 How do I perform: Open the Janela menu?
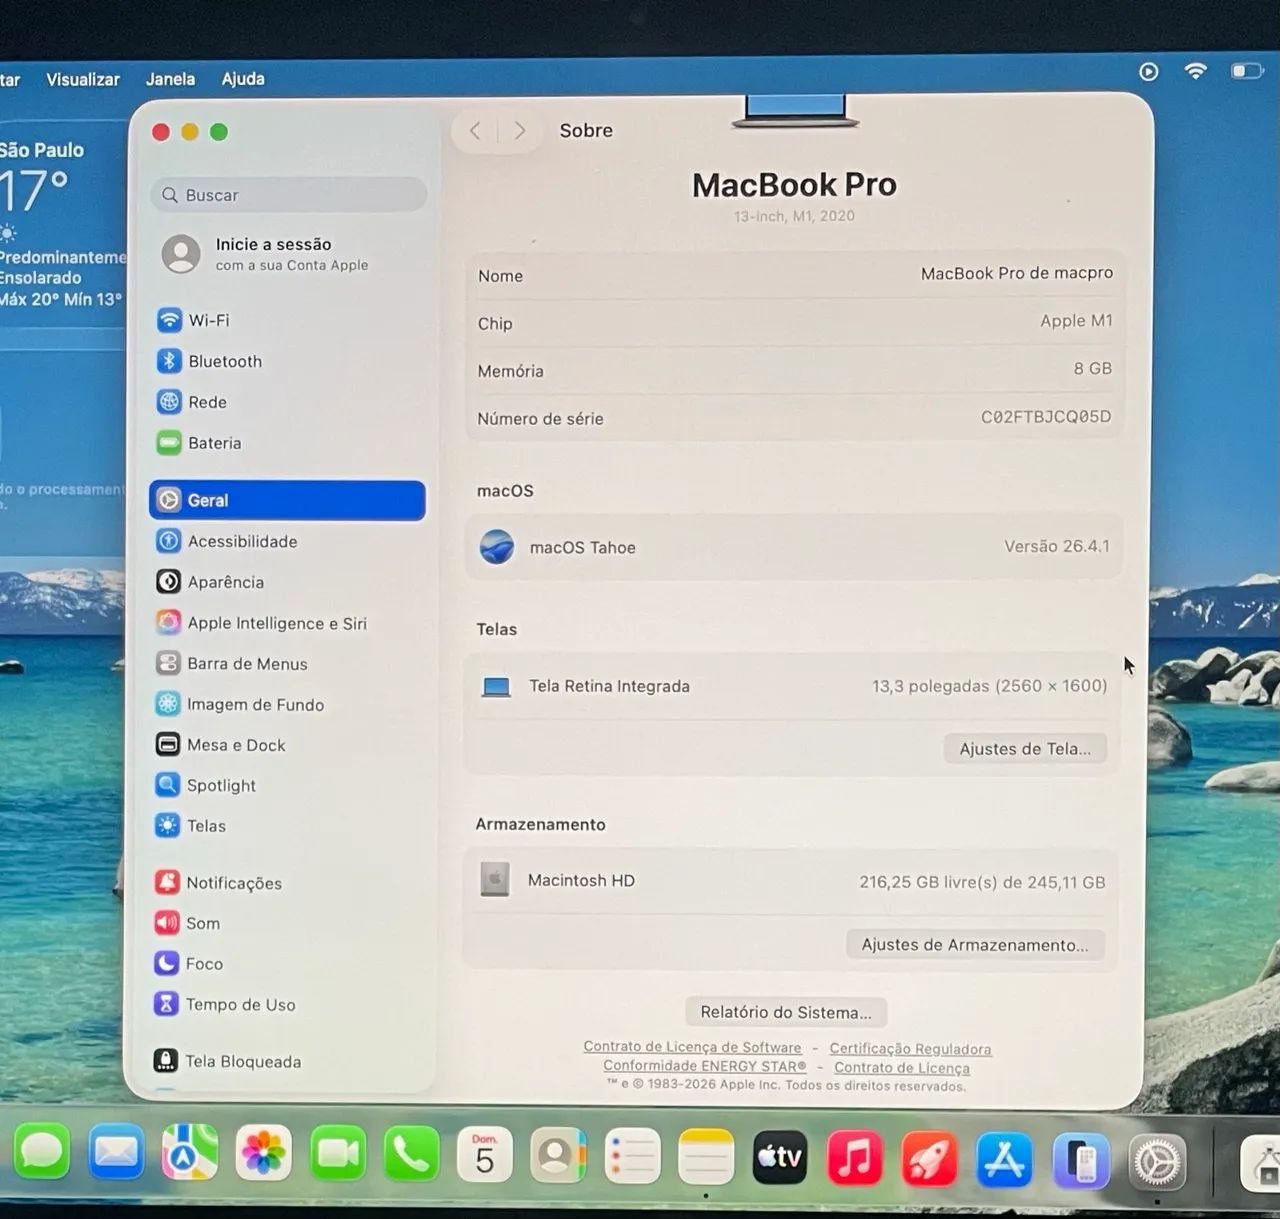[x=170, y=79]
